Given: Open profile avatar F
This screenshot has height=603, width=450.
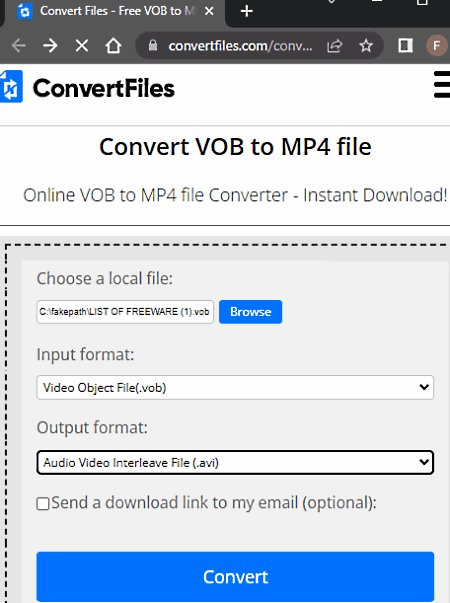Looking at the screenshot, I should point(437,46).
